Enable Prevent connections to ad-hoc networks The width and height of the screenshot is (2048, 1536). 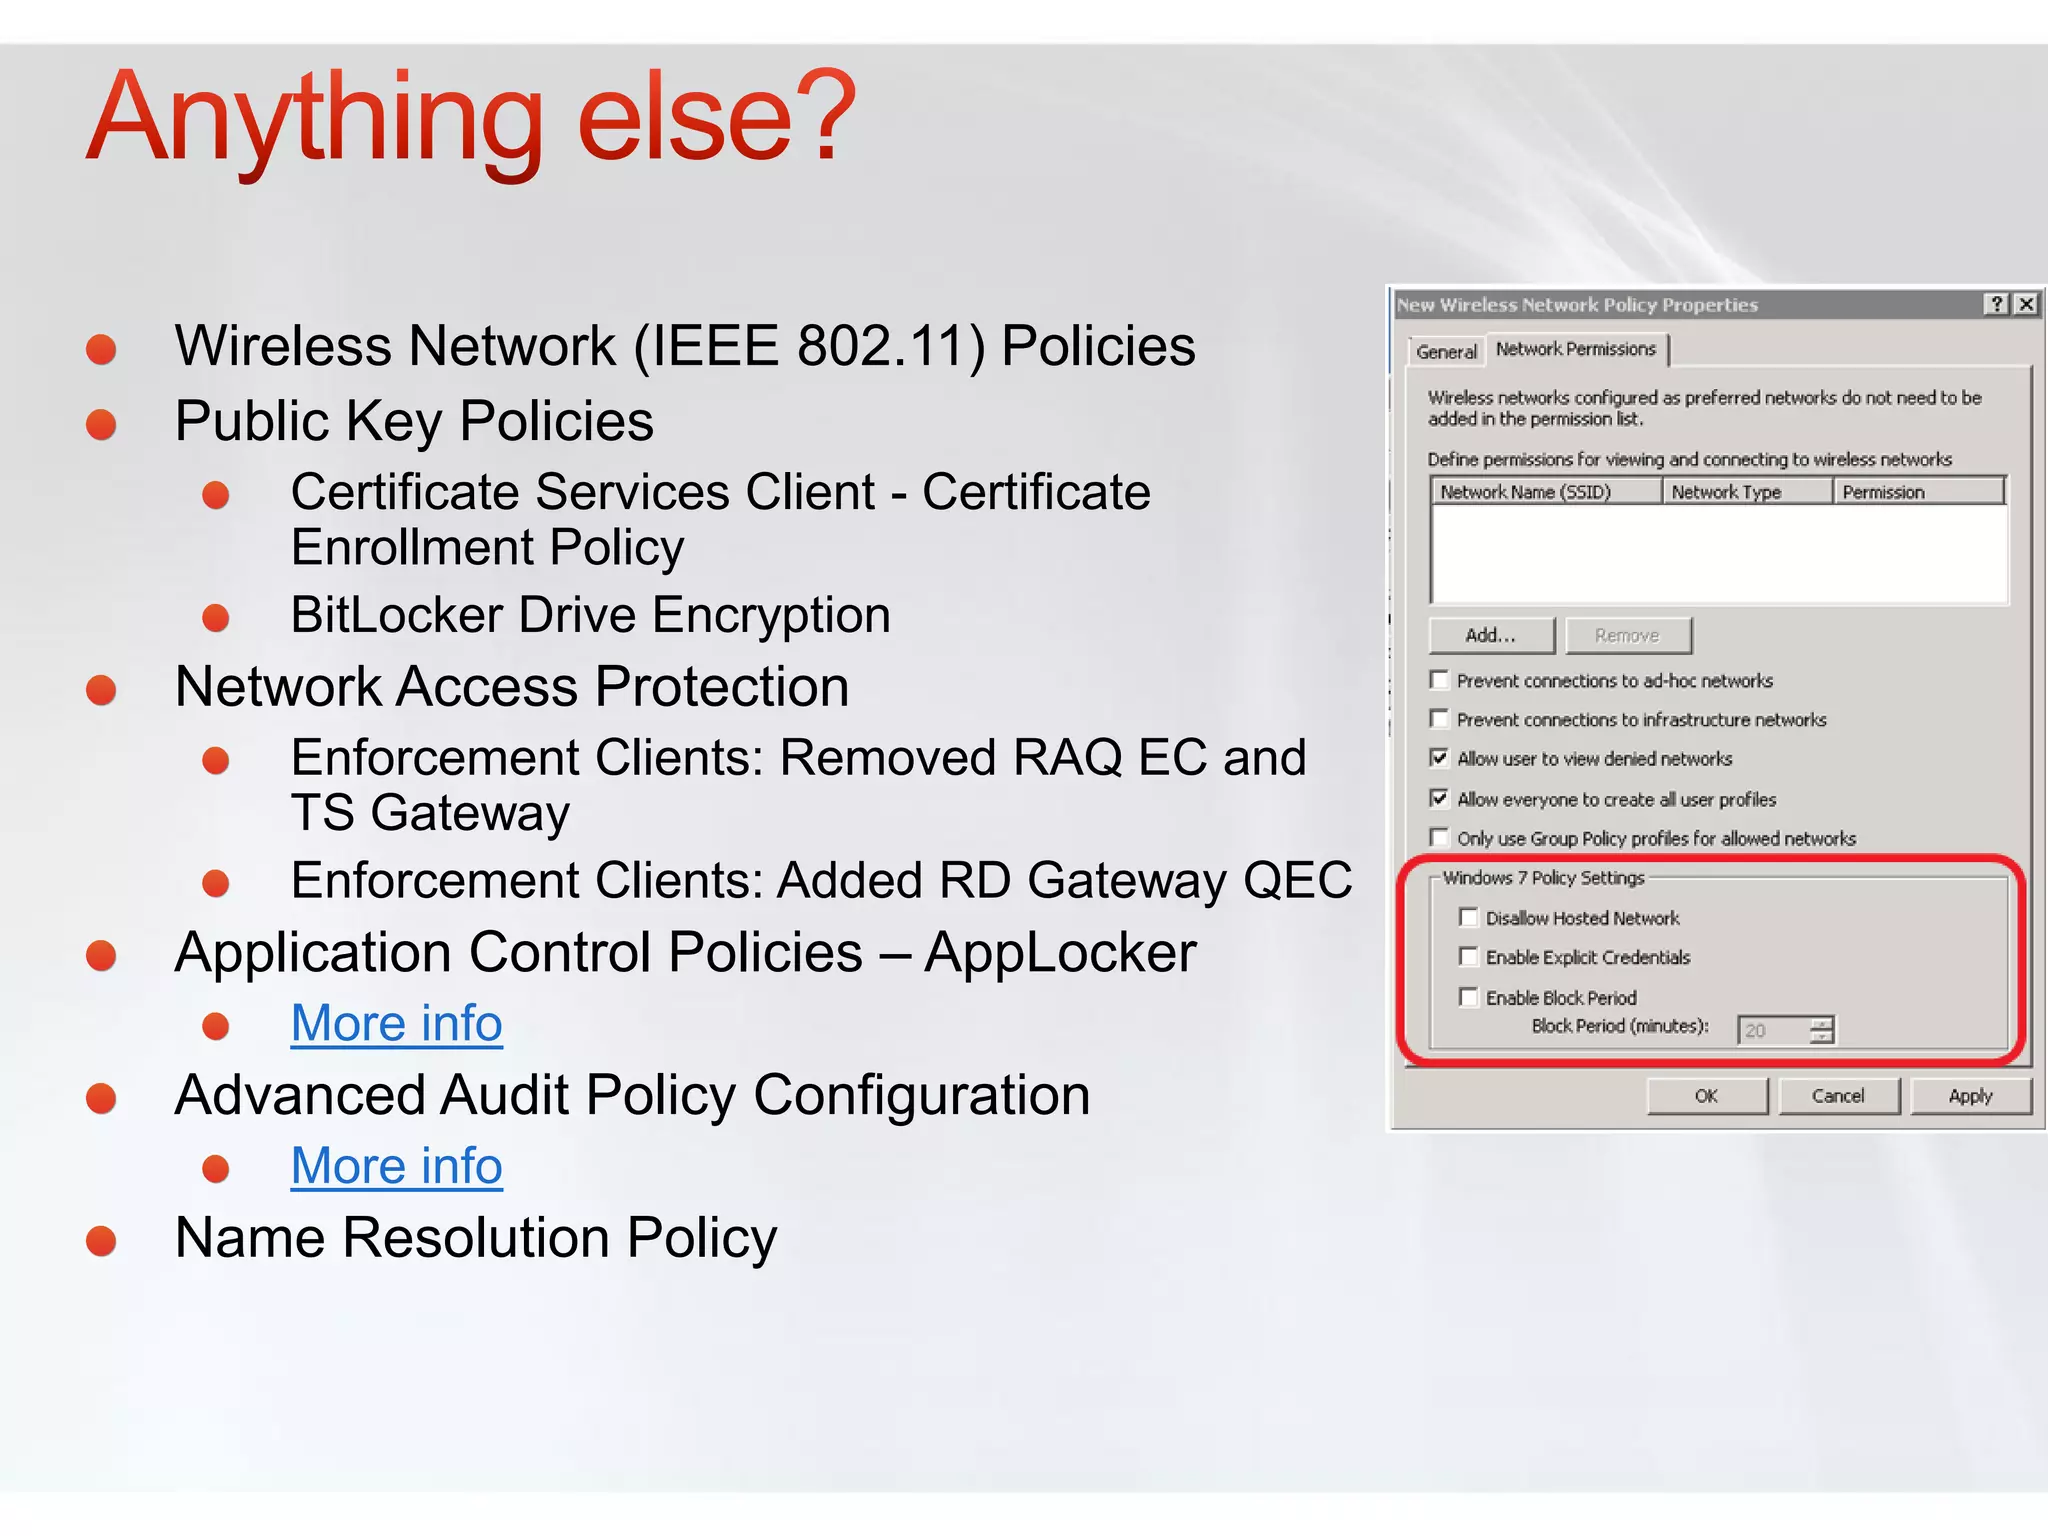click(1439, 680)
